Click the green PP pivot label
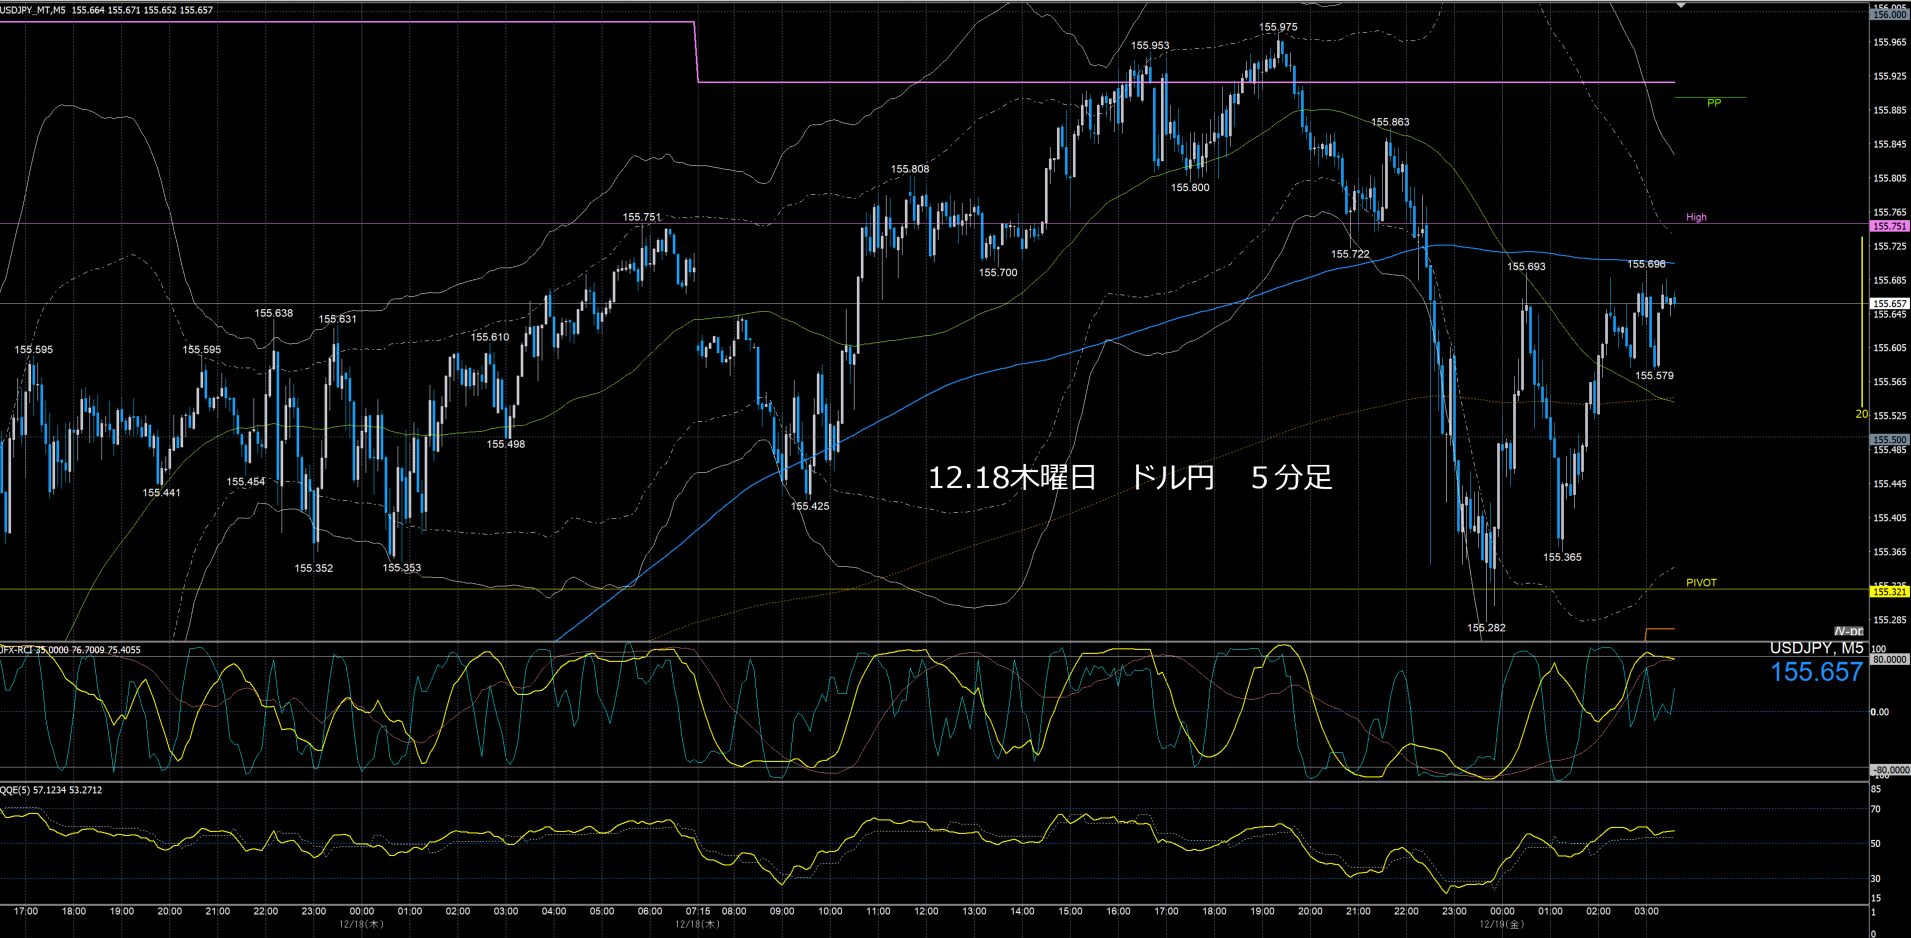 tap(1713, 103)
